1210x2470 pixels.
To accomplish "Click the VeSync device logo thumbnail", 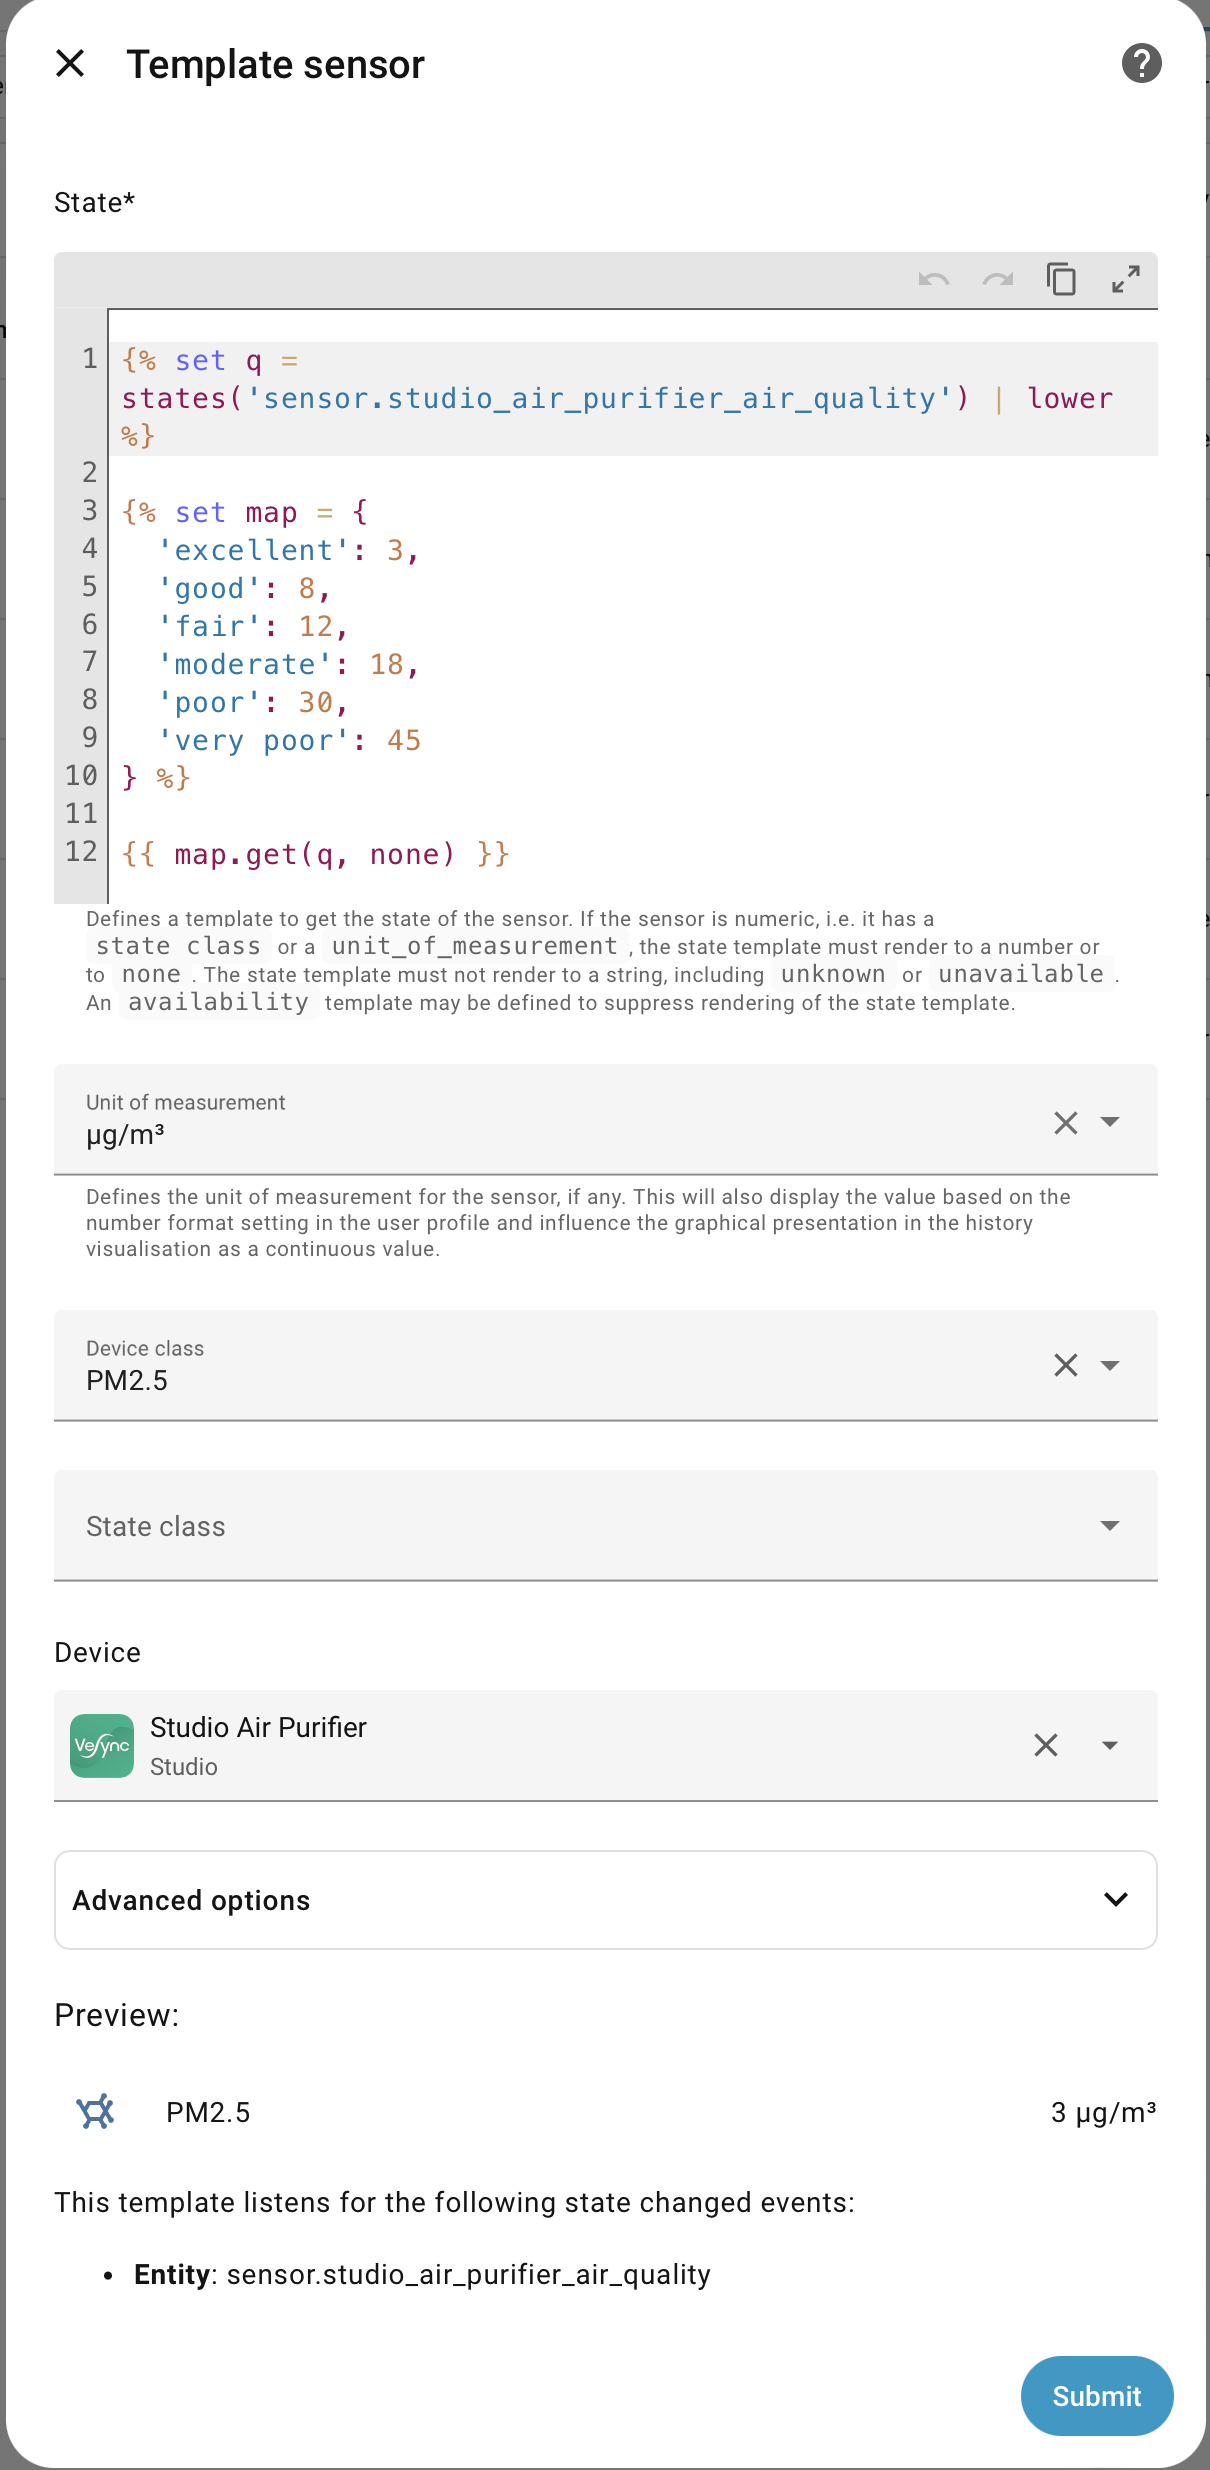I will (x=102, y=1746).
